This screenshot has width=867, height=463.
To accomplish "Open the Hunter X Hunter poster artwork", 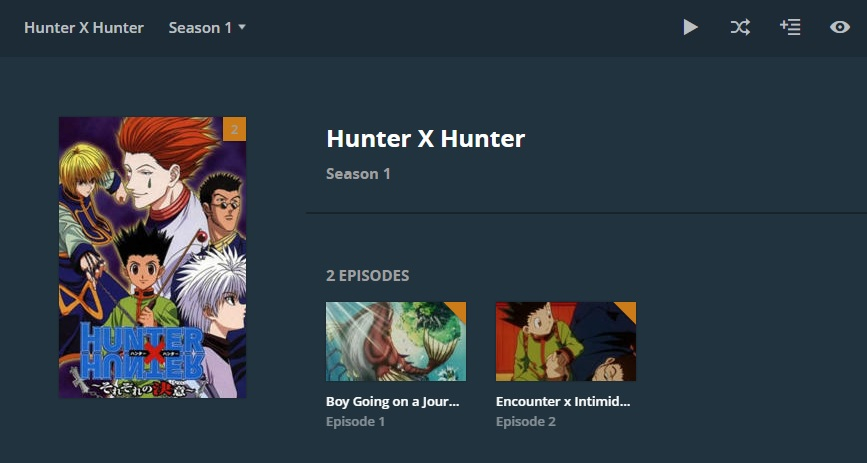I will point(153,257).
